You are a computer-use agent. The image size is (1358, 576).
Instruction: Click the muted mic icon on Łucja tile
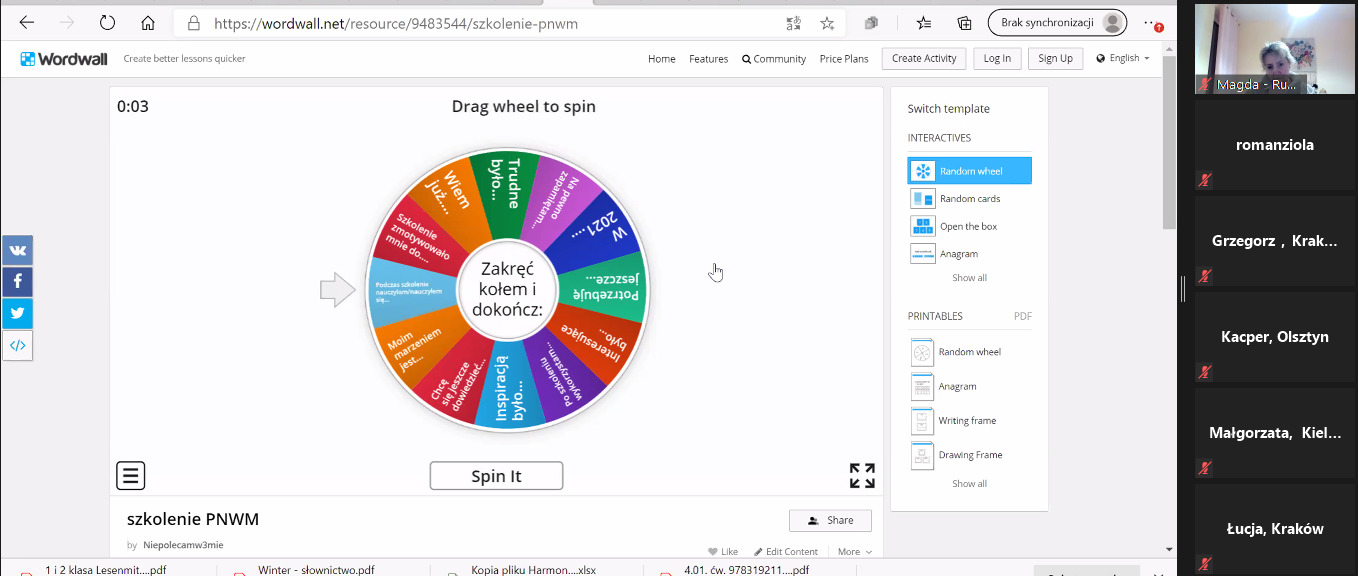tap(1205, 564)
